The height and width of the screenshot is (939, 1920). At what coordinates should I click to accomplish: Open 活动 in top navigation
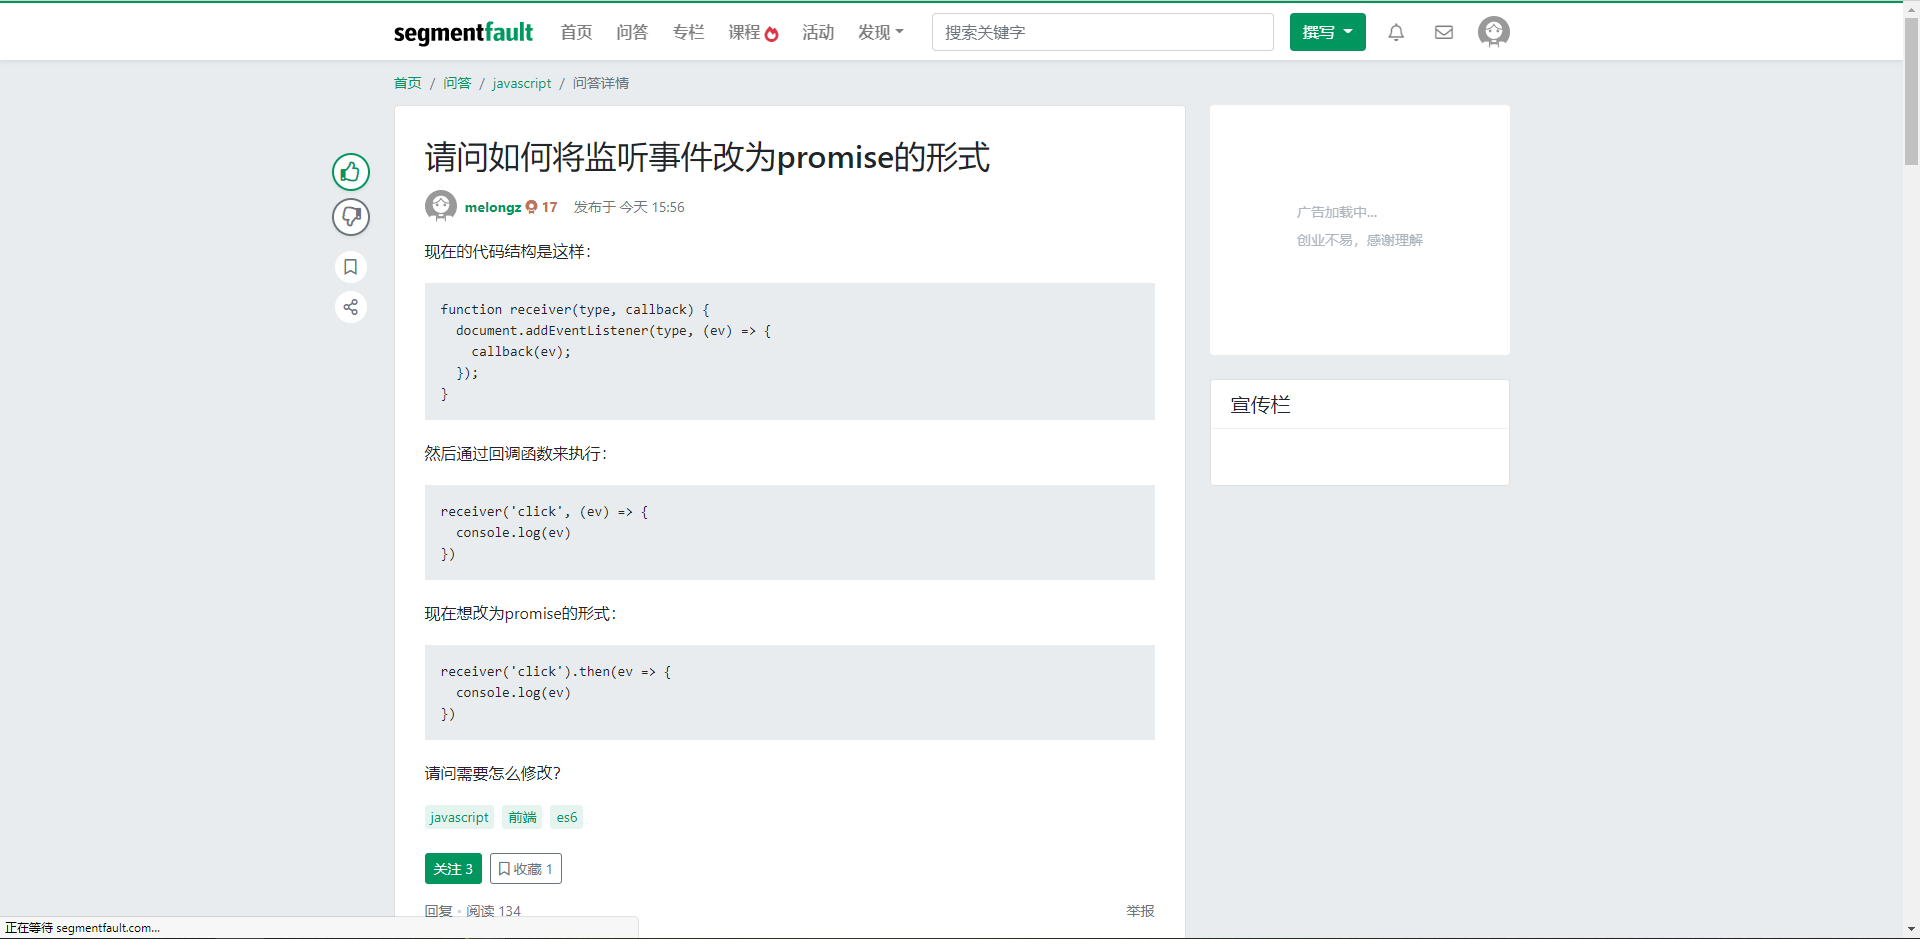(x=818, y=32)
